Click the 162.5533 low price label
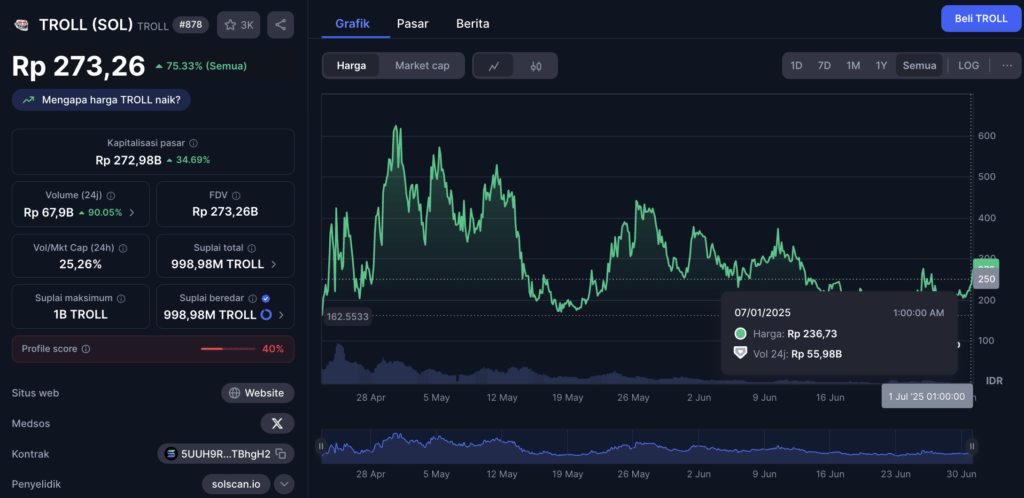The width and height of the screenshot is (1024, 498). 349,317
